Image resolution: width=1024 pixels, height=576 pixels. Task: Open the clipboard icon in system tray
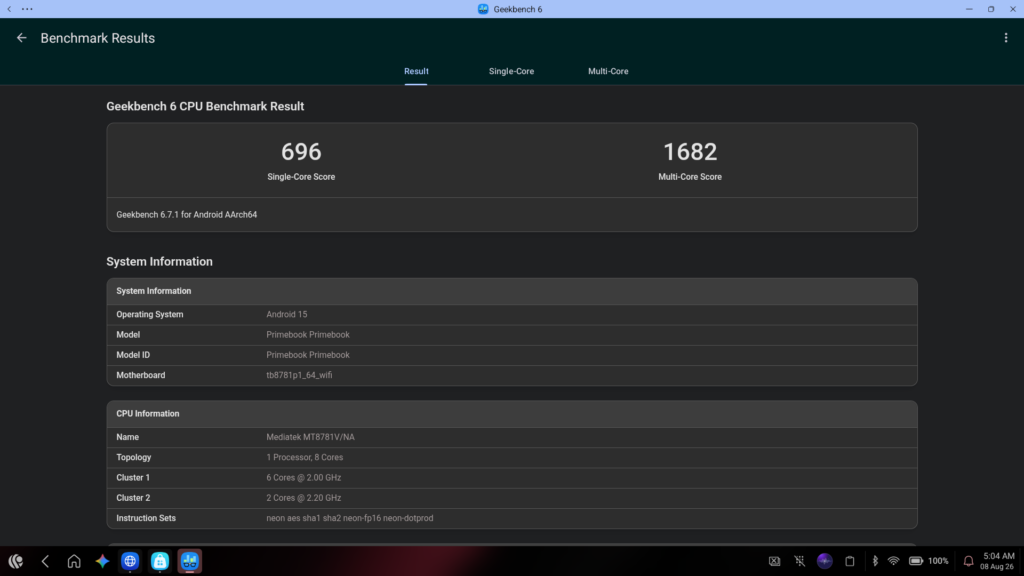point(850,561)
